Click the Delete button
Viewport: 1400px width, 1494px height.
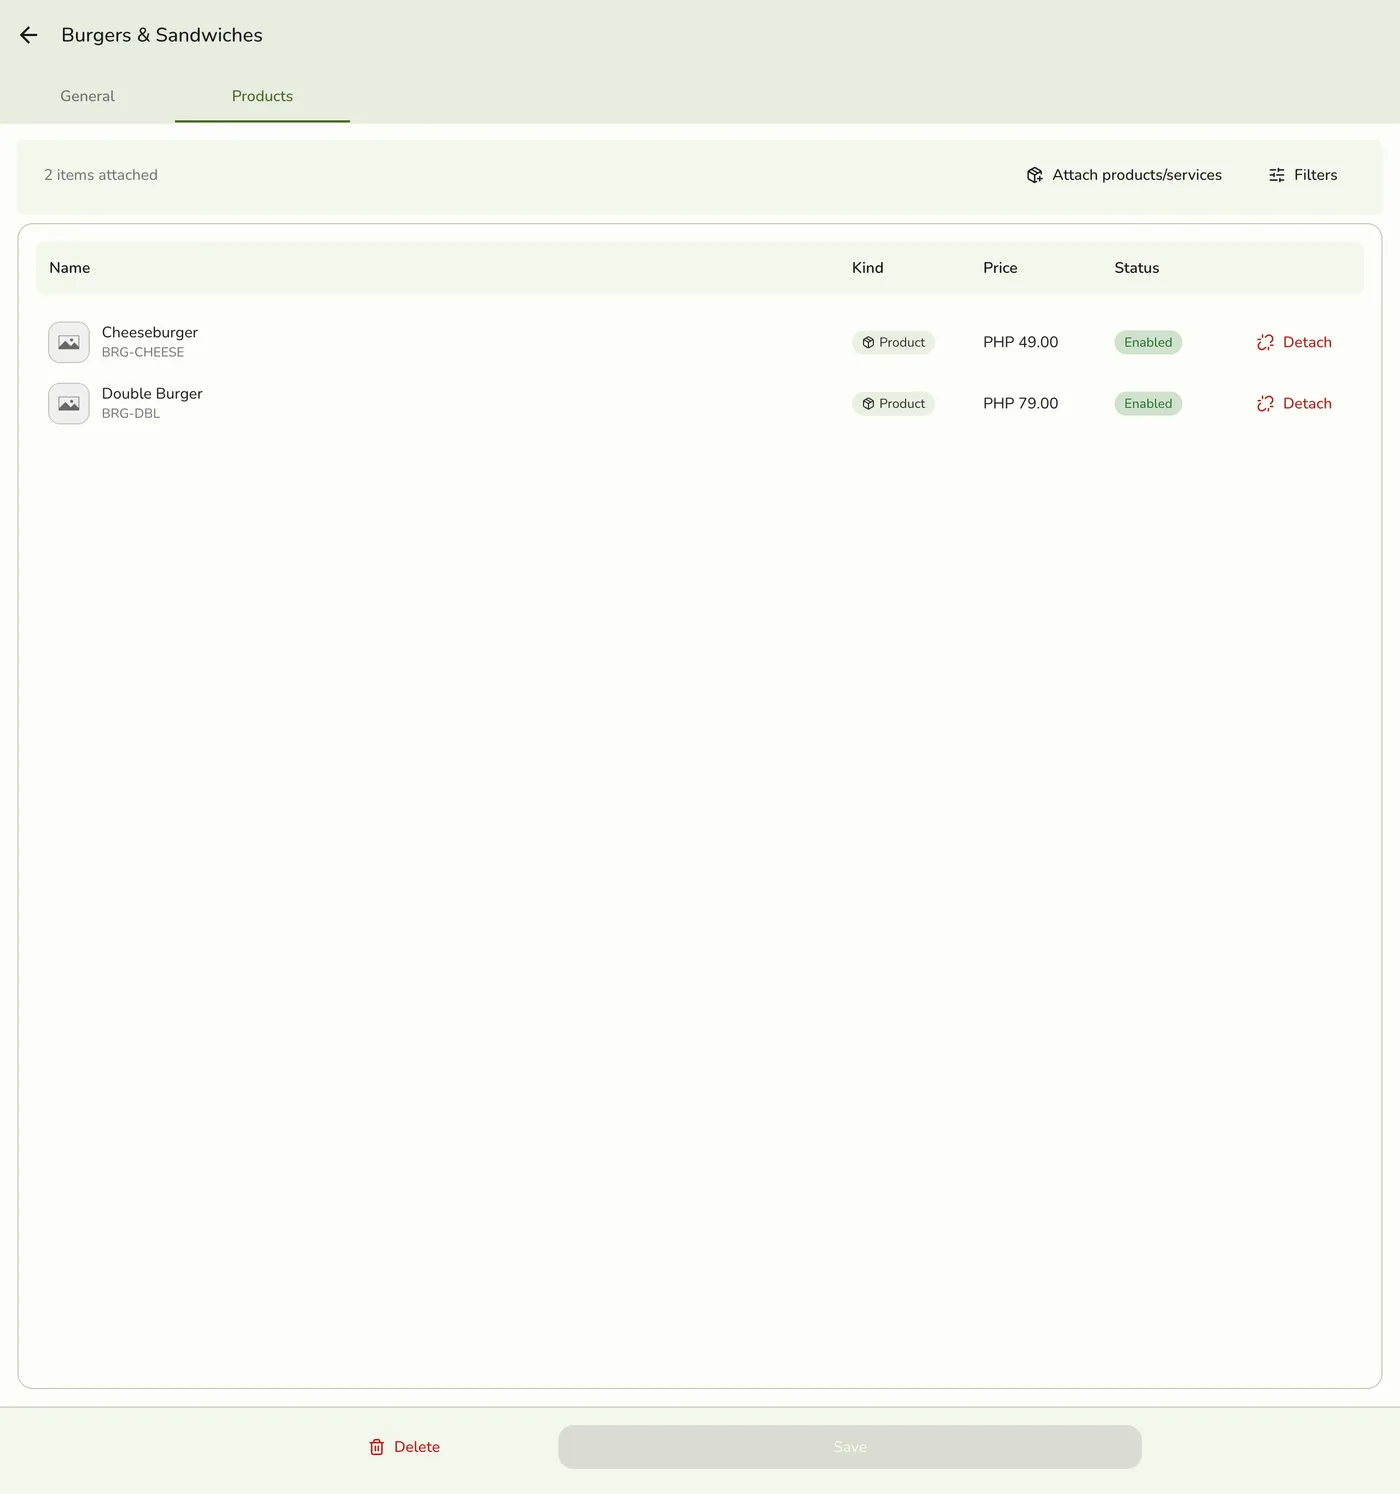click(404, 1447)
